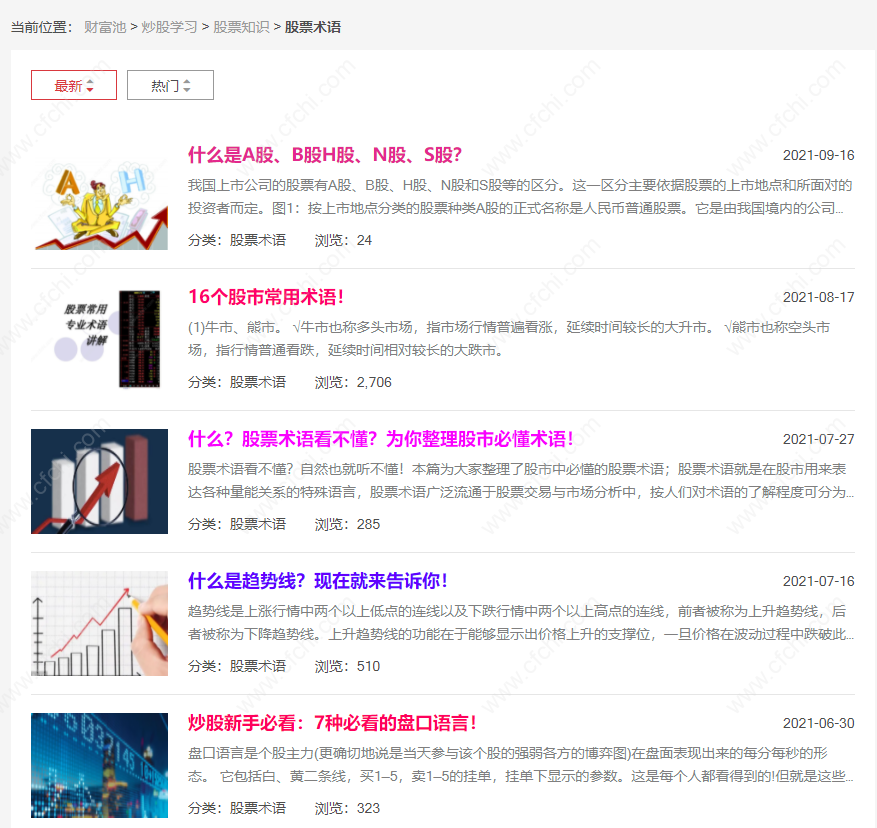Image resolution: width=877 pixels, height=828 pixels.
Task: Click bar chart magnifier thumbnail
Action: tap(100, 482)
